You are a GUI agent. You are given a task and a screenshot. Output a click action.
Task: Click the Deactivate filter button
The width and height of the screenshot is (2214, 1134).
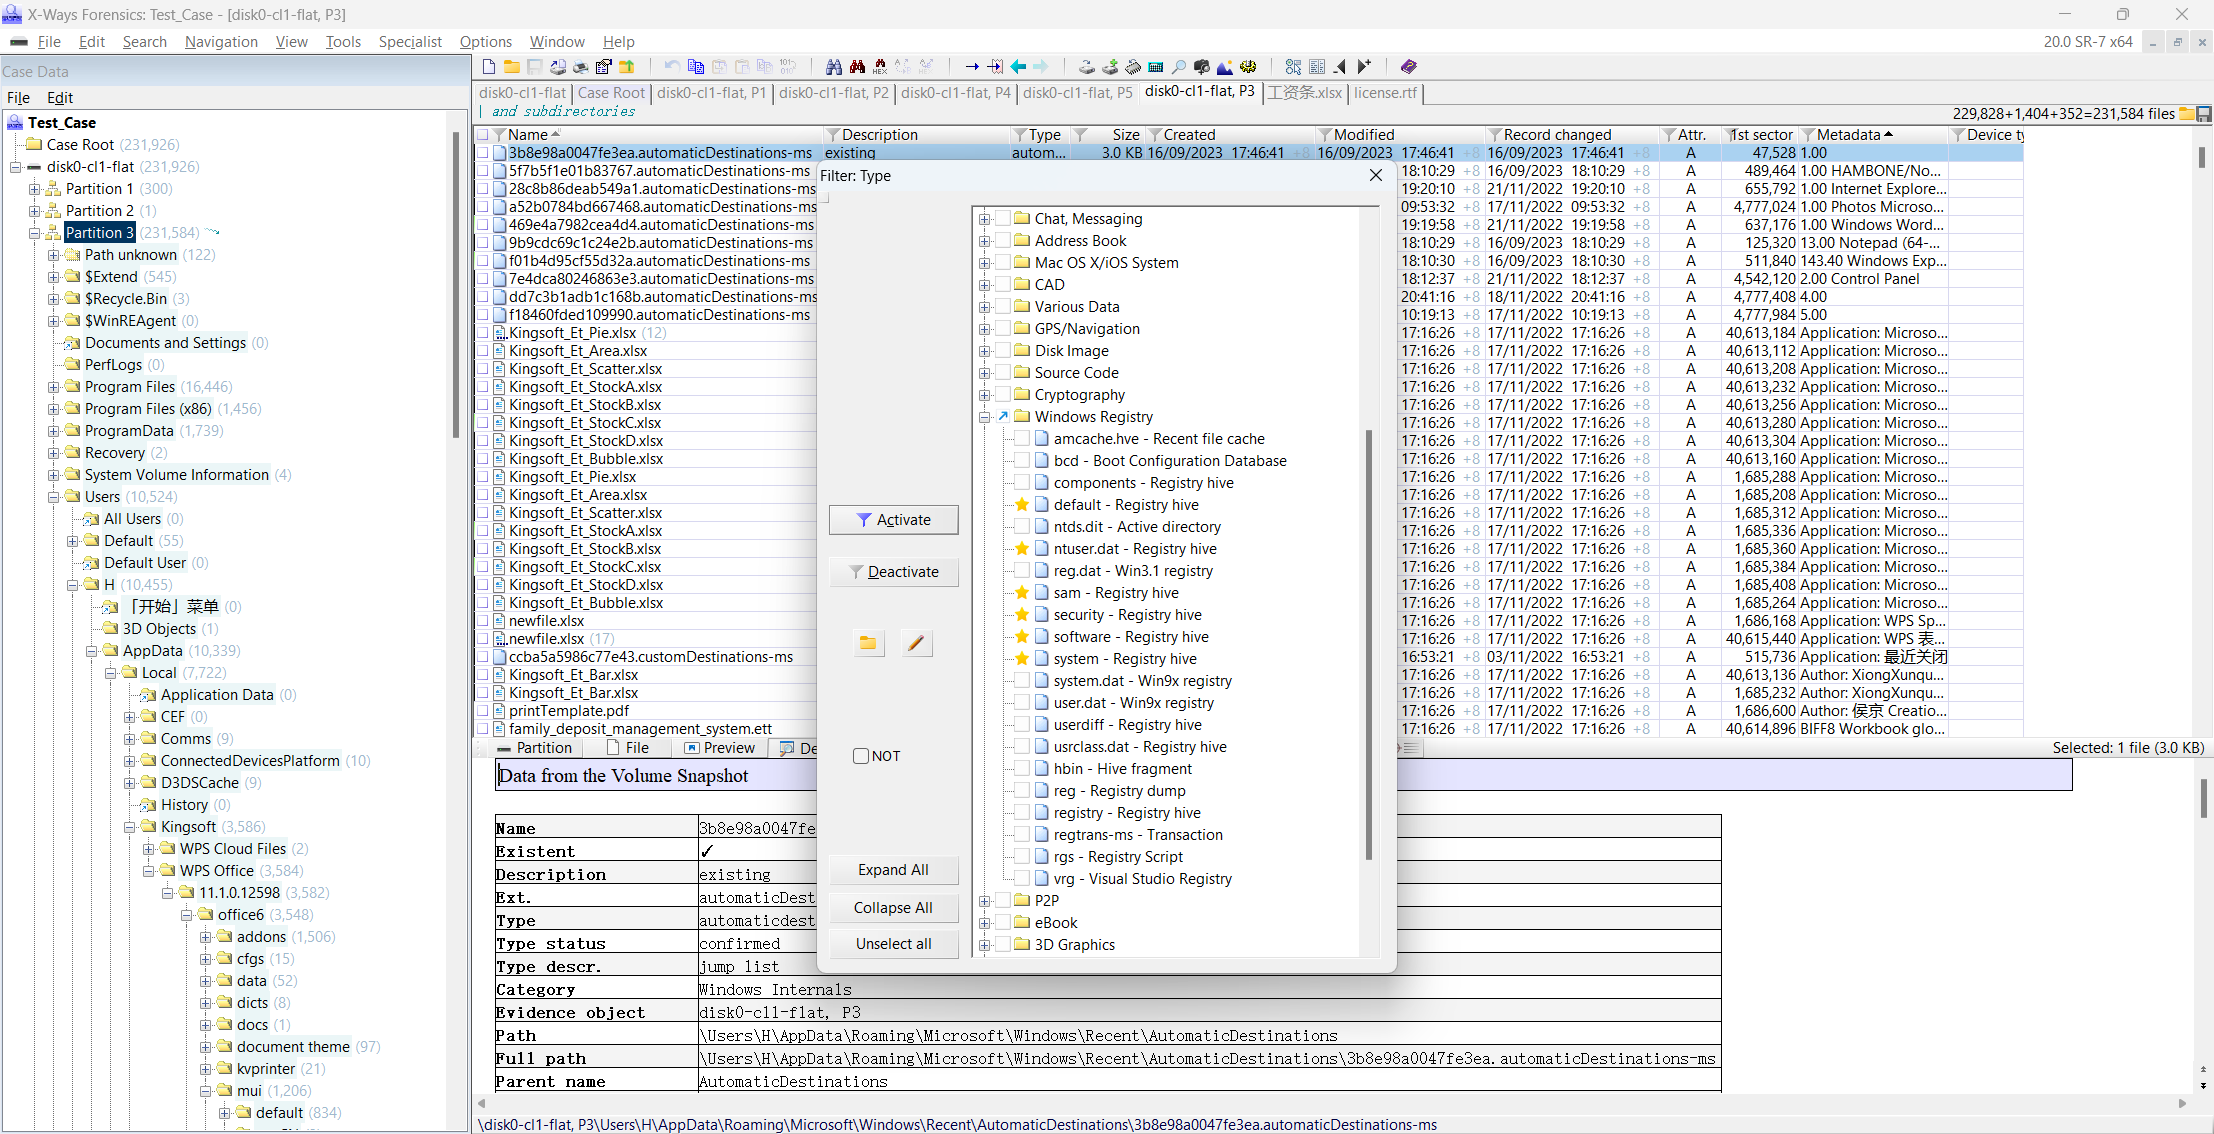pyautogui.click(x=893, y=572)
